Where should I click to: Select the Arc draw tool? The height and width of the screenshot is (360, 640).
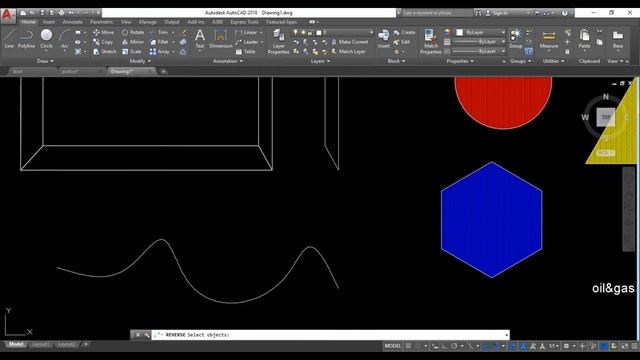(x=64, y=39)
